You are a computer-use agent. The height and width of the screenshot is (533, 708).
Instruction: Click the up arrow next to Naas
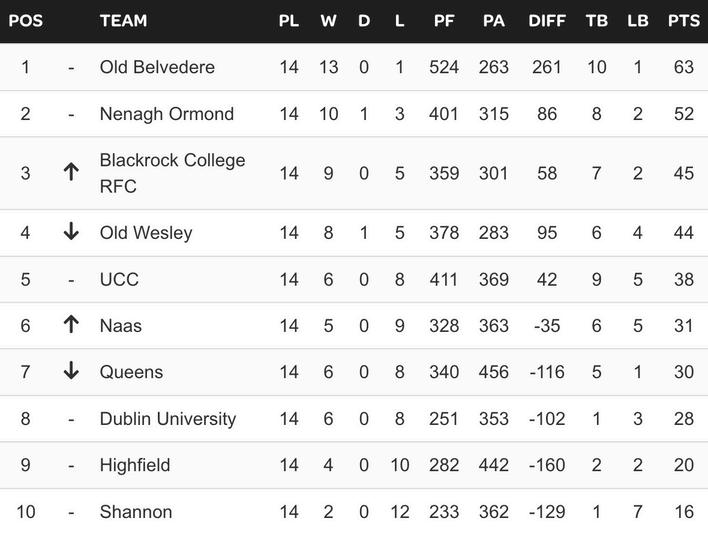click(x=71, y=325)
